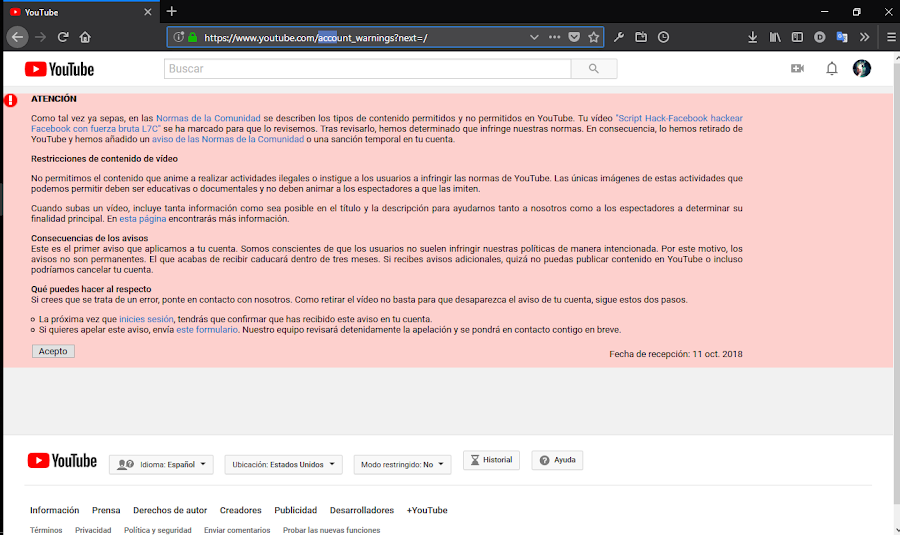
Task: Click the Ayuda help button
Action: (557, 460)
